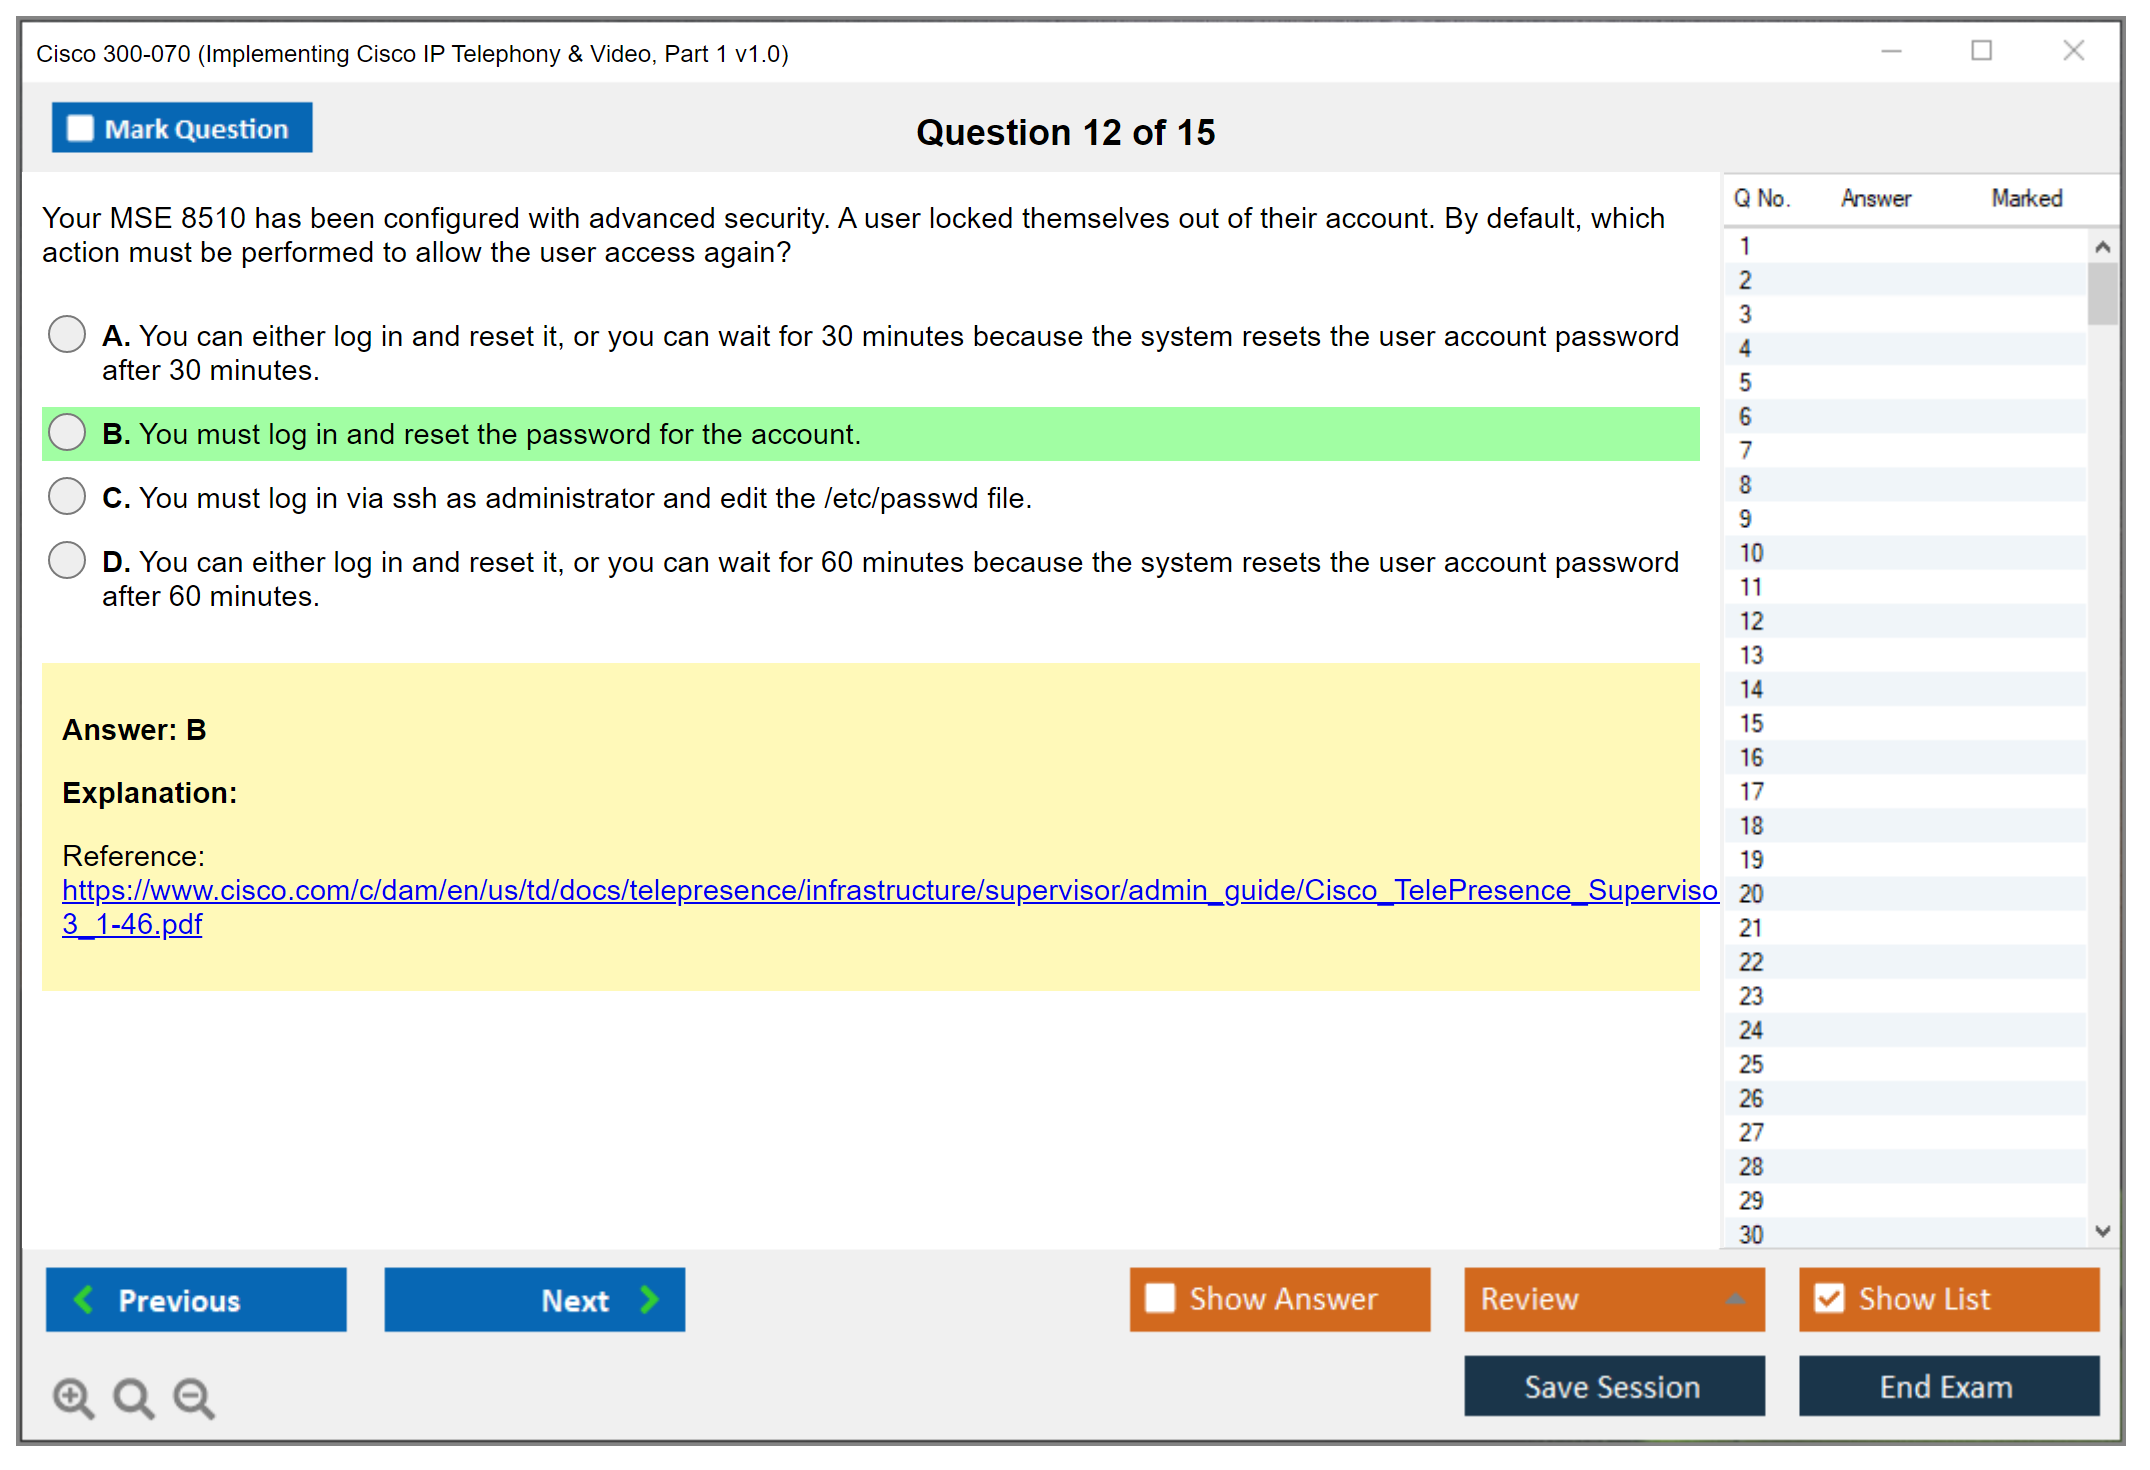Jump to question 5 in the list
Screen dimensions: 2150x1470
point(1745,382)
